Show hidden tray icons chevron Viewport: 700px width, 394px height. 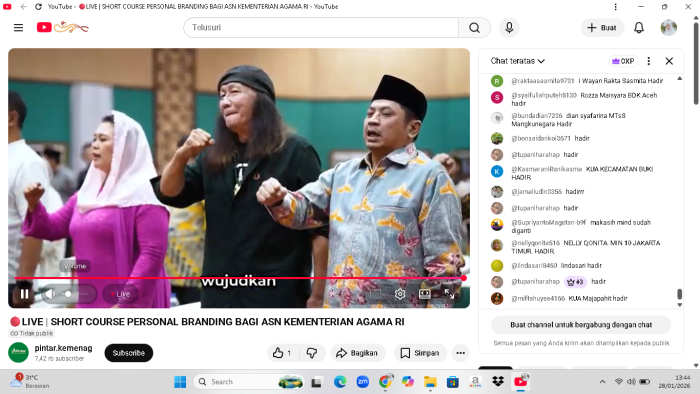pos(602,382)
